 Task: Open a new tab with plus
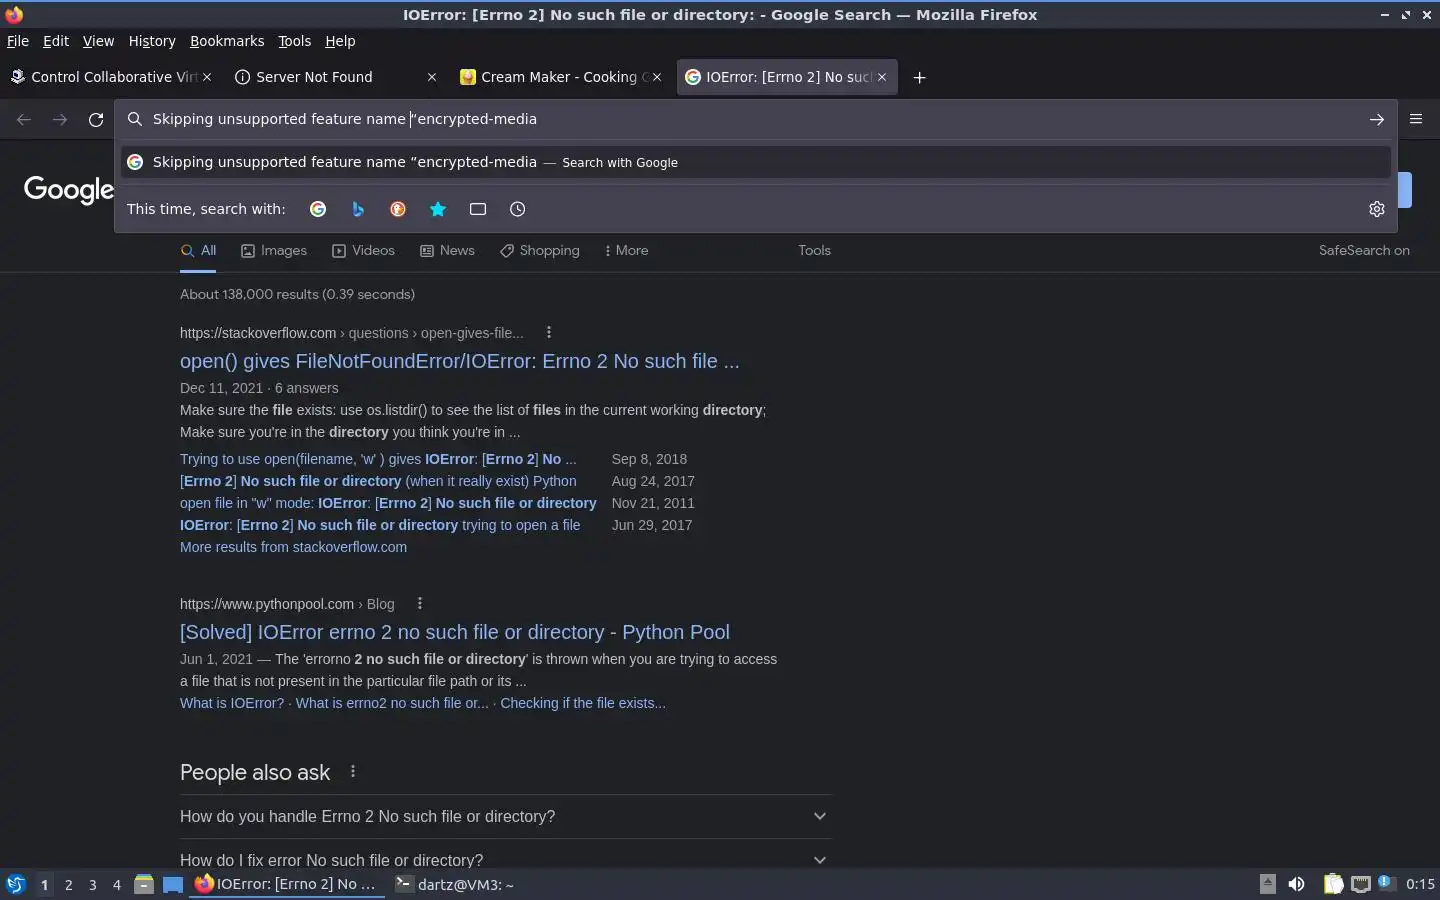pyautogui.click(x=920, y=77)
